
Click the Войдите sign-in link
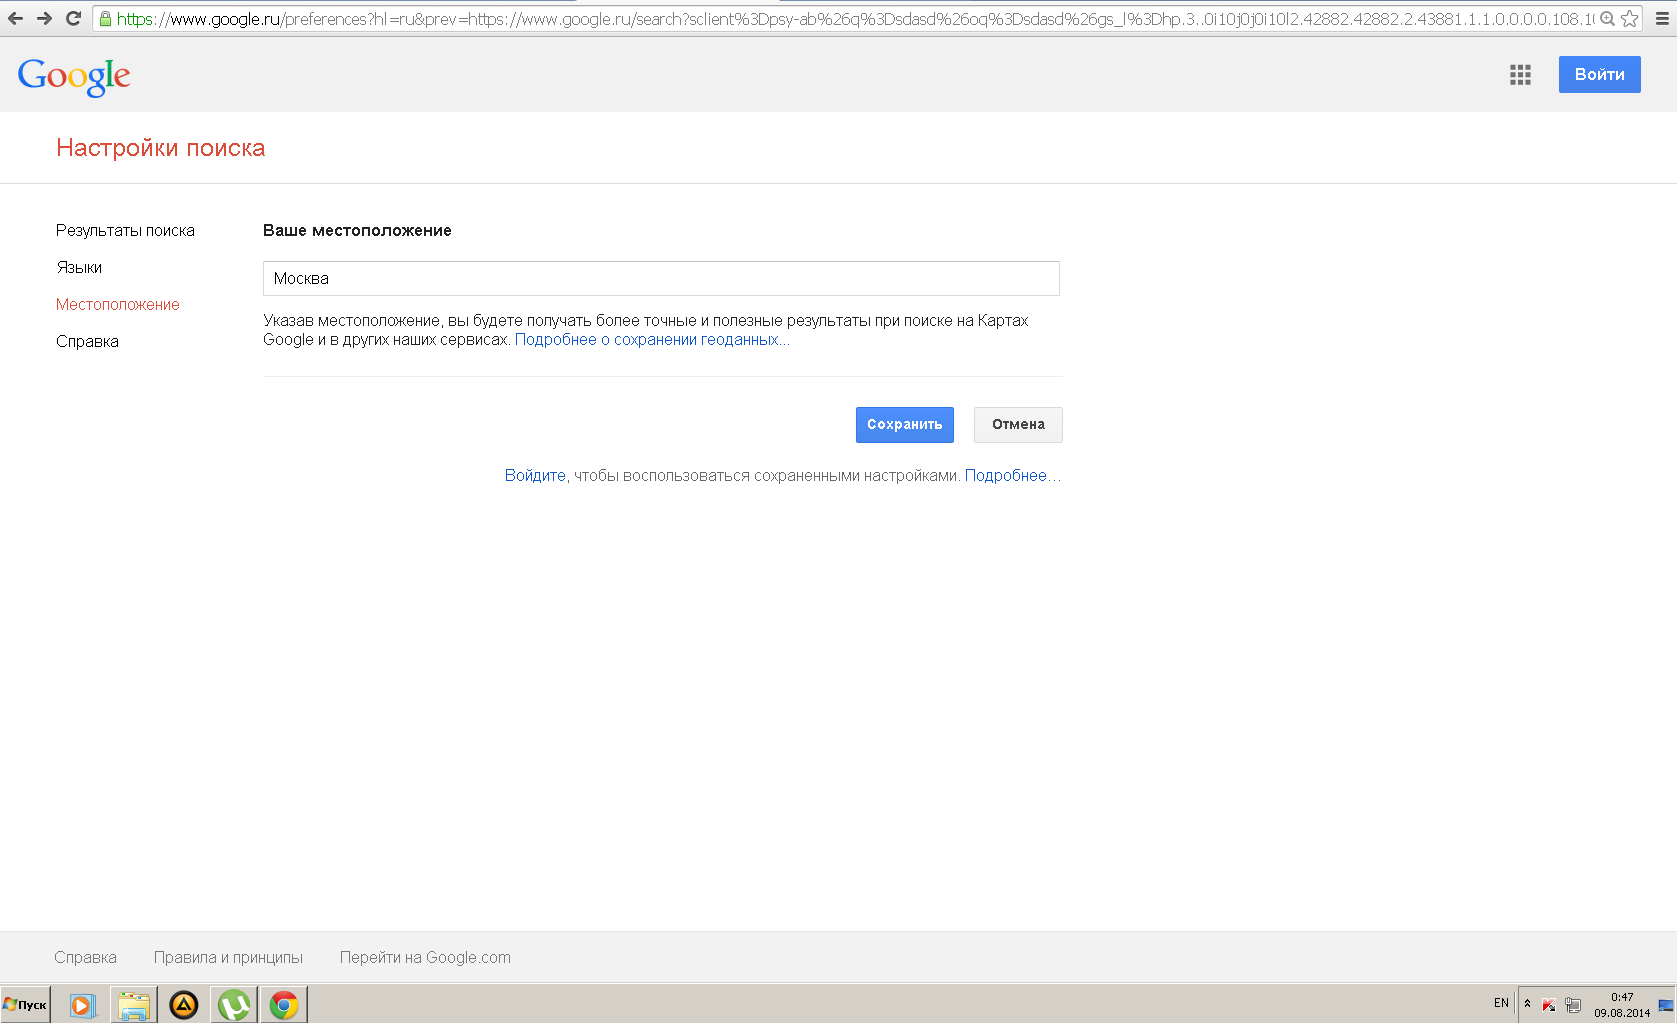click(535, 476)
